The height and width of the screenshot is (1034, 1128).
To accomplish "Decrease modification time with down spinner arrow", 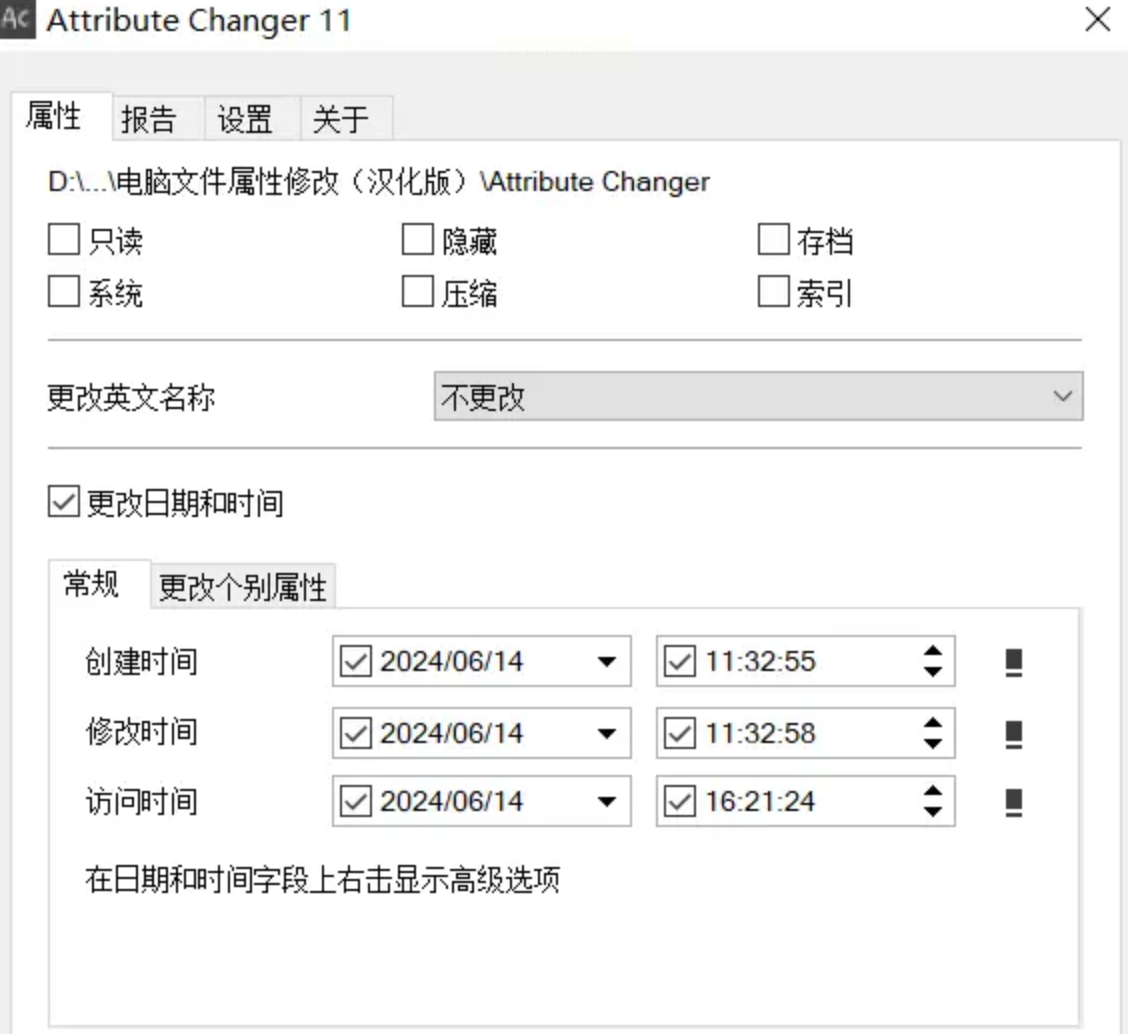I will [x=933, y=743].
